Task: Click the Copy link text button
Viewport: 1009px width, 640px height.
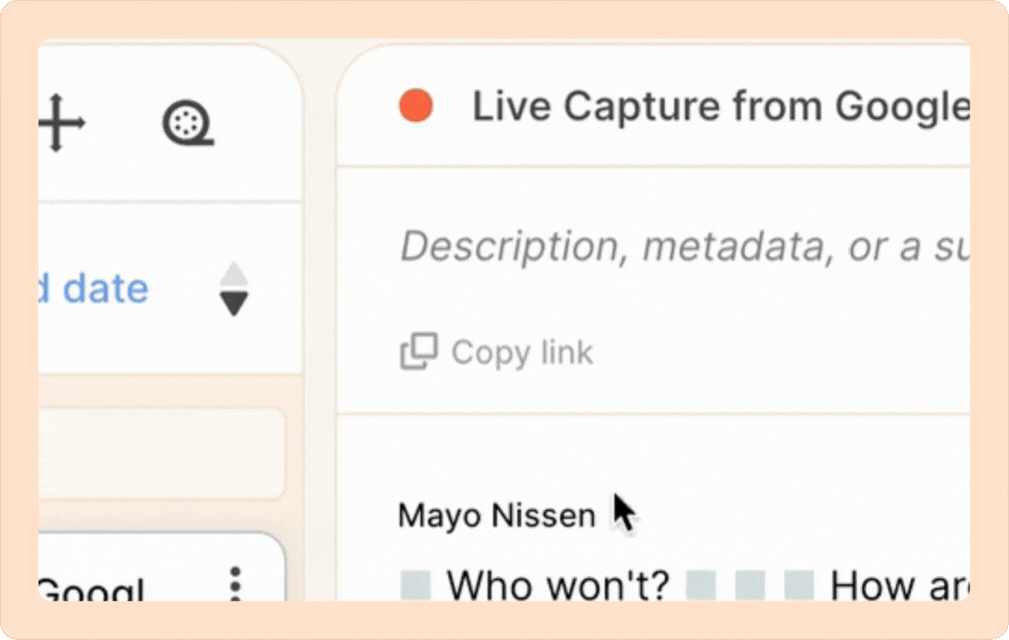Action: 522,352
